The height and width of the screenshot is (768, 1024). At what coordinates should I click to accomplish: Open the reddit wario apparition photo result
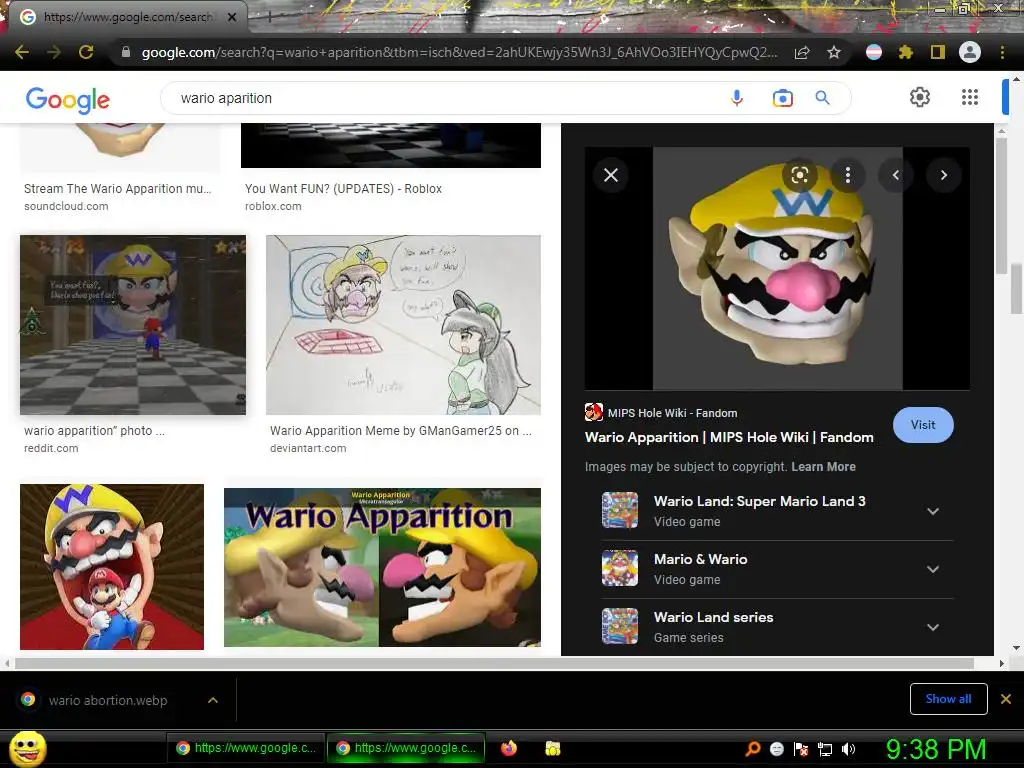[x=133, y=325]
